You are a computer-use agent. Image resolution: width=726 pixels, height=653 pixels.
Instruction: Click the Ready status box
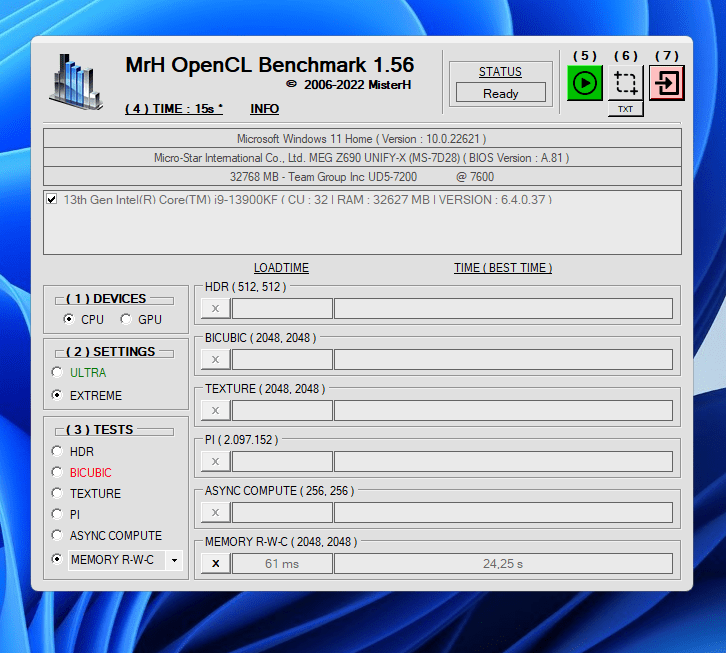501,93
